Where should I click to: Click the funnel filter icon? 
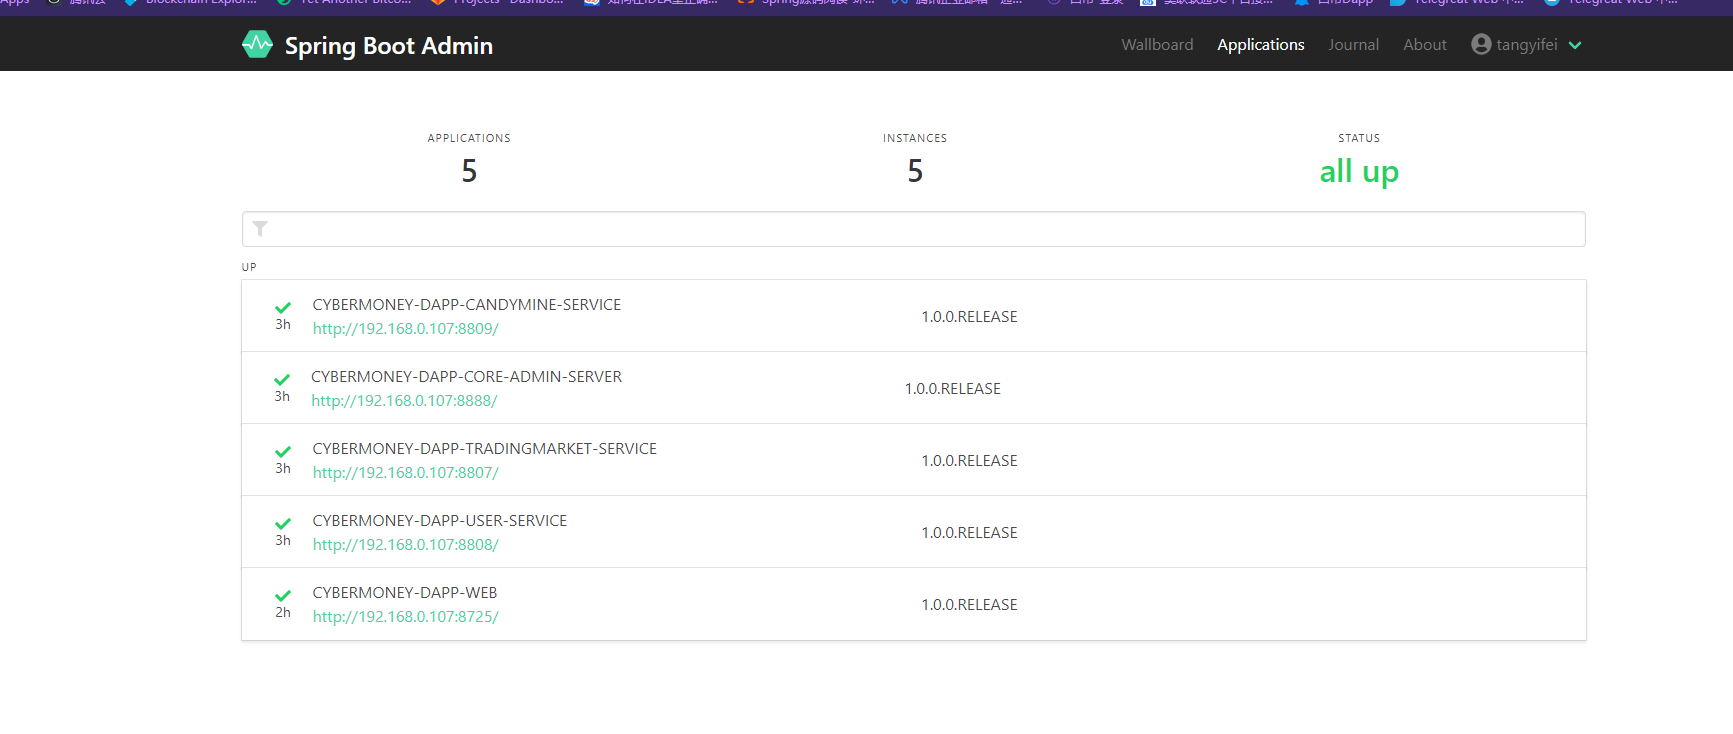click(x=260, y=229)
